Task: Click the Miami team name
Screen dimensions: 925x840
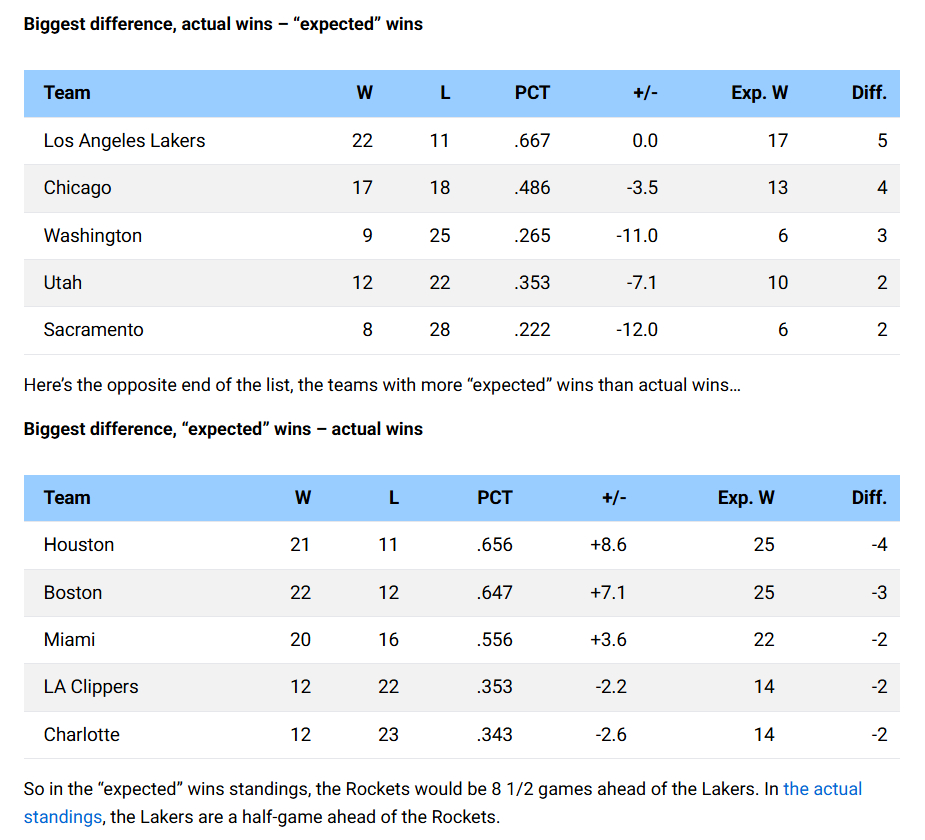Action: [x=70, y=640]
